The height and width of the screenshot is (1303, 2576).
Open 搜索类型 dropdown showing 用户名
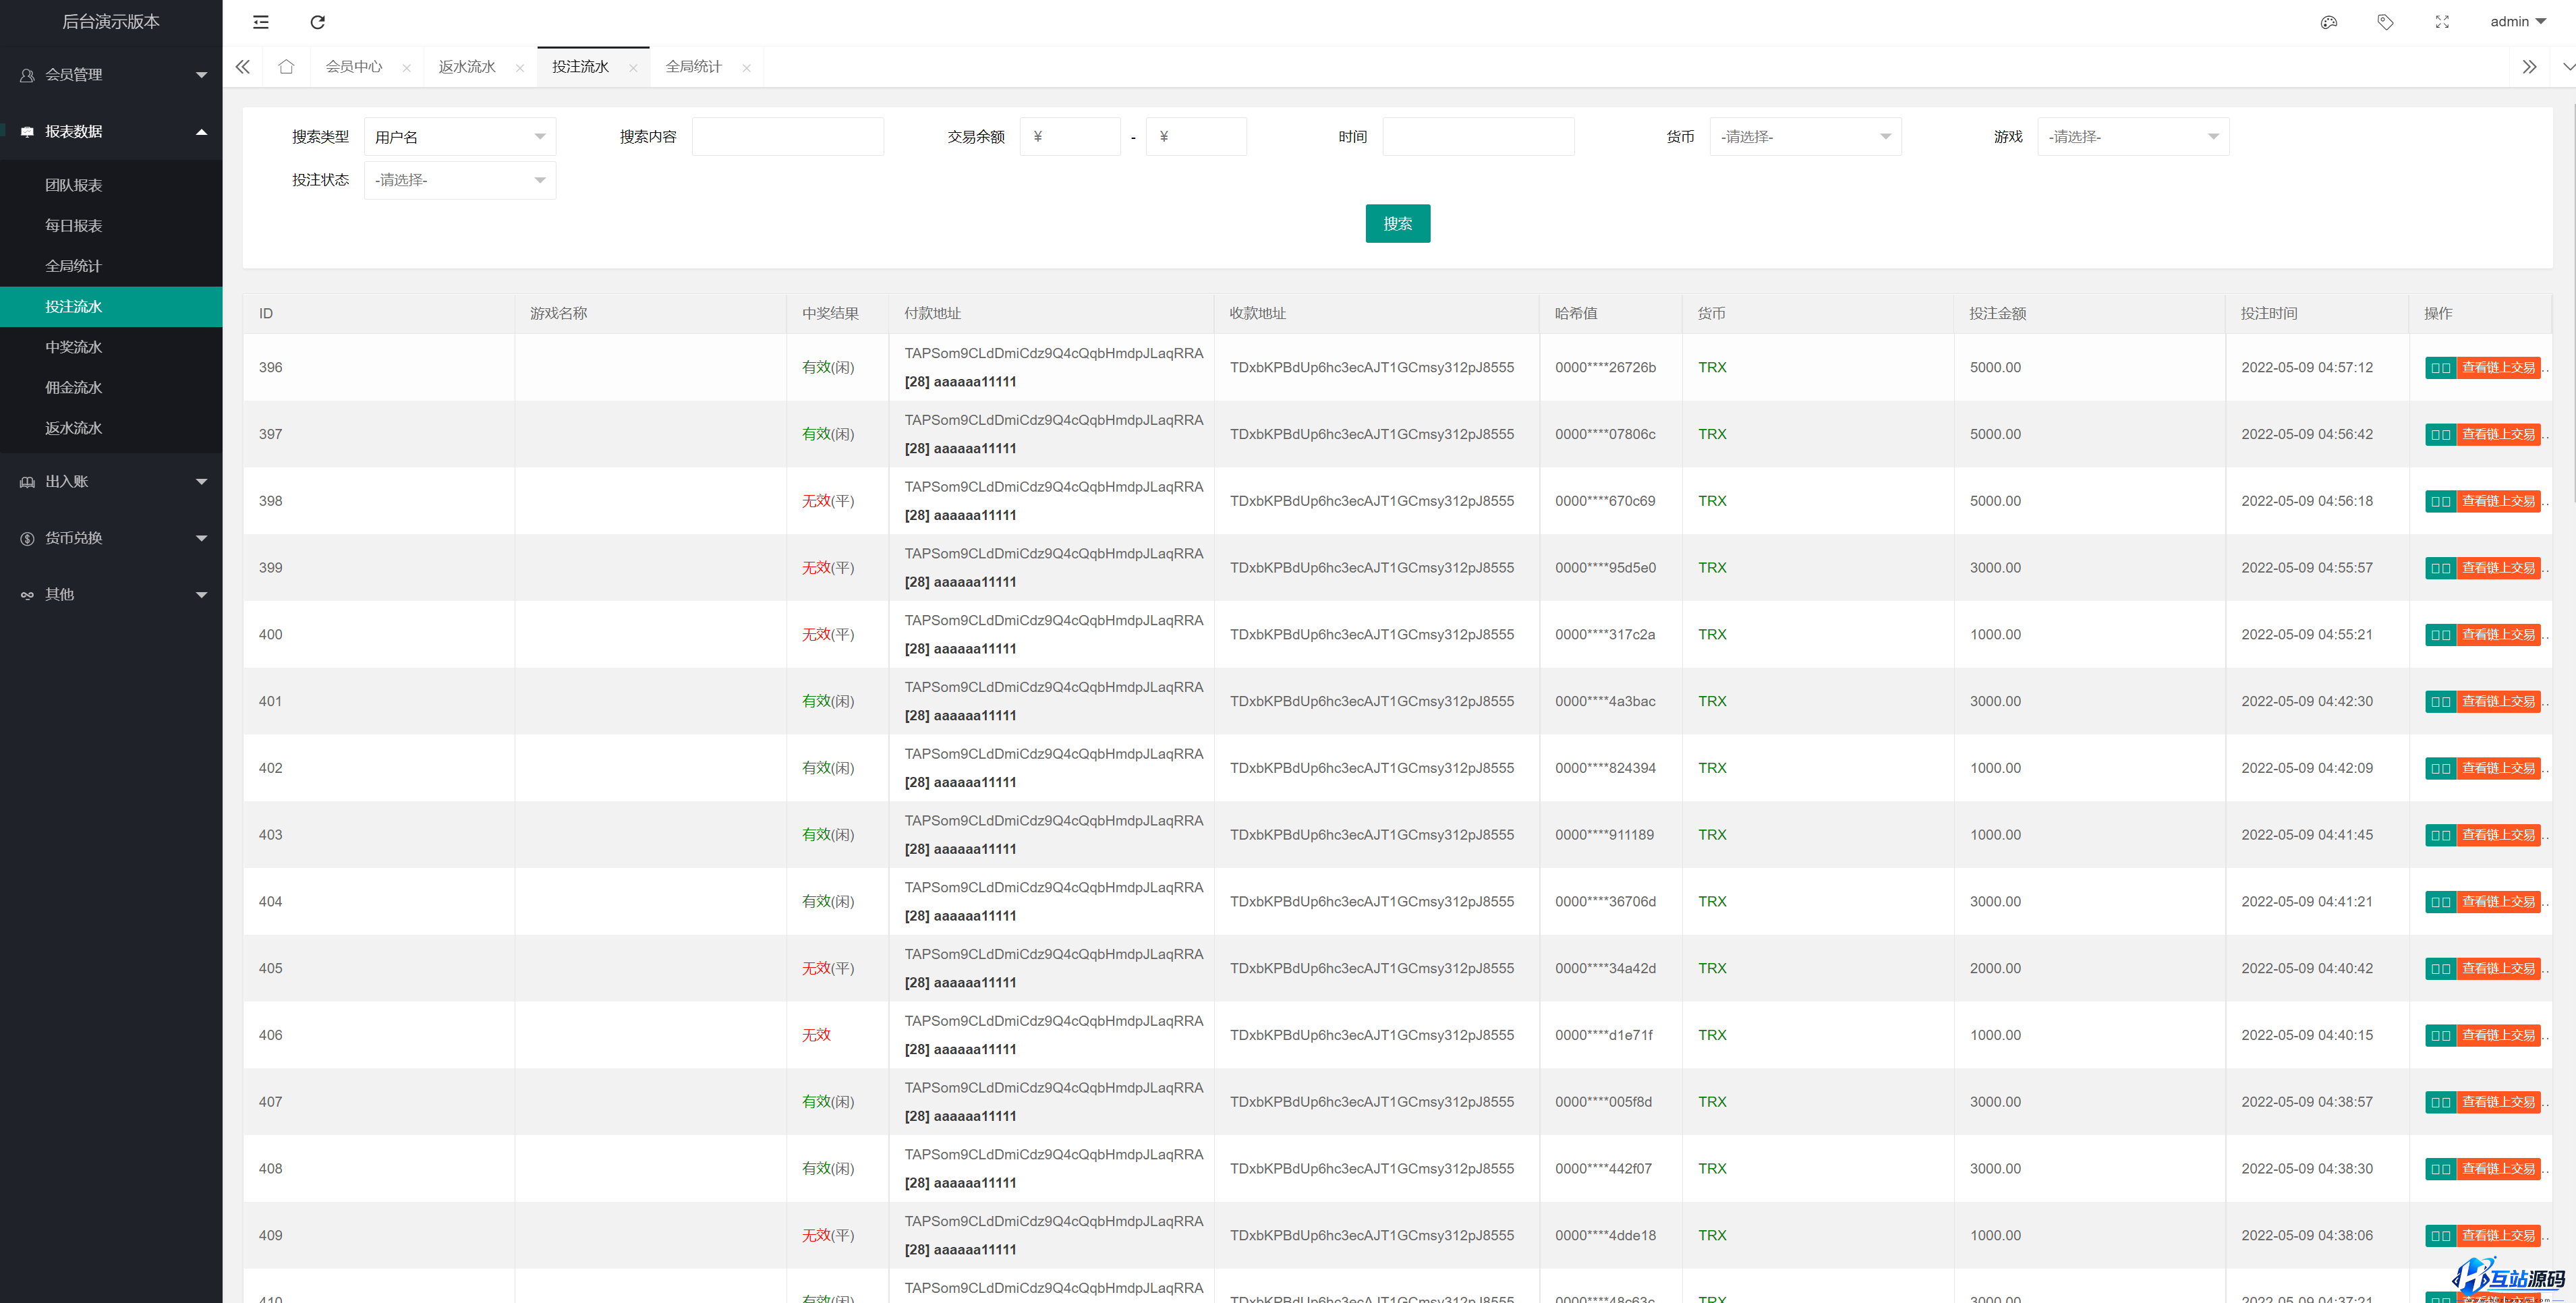[x=460, y=137]
